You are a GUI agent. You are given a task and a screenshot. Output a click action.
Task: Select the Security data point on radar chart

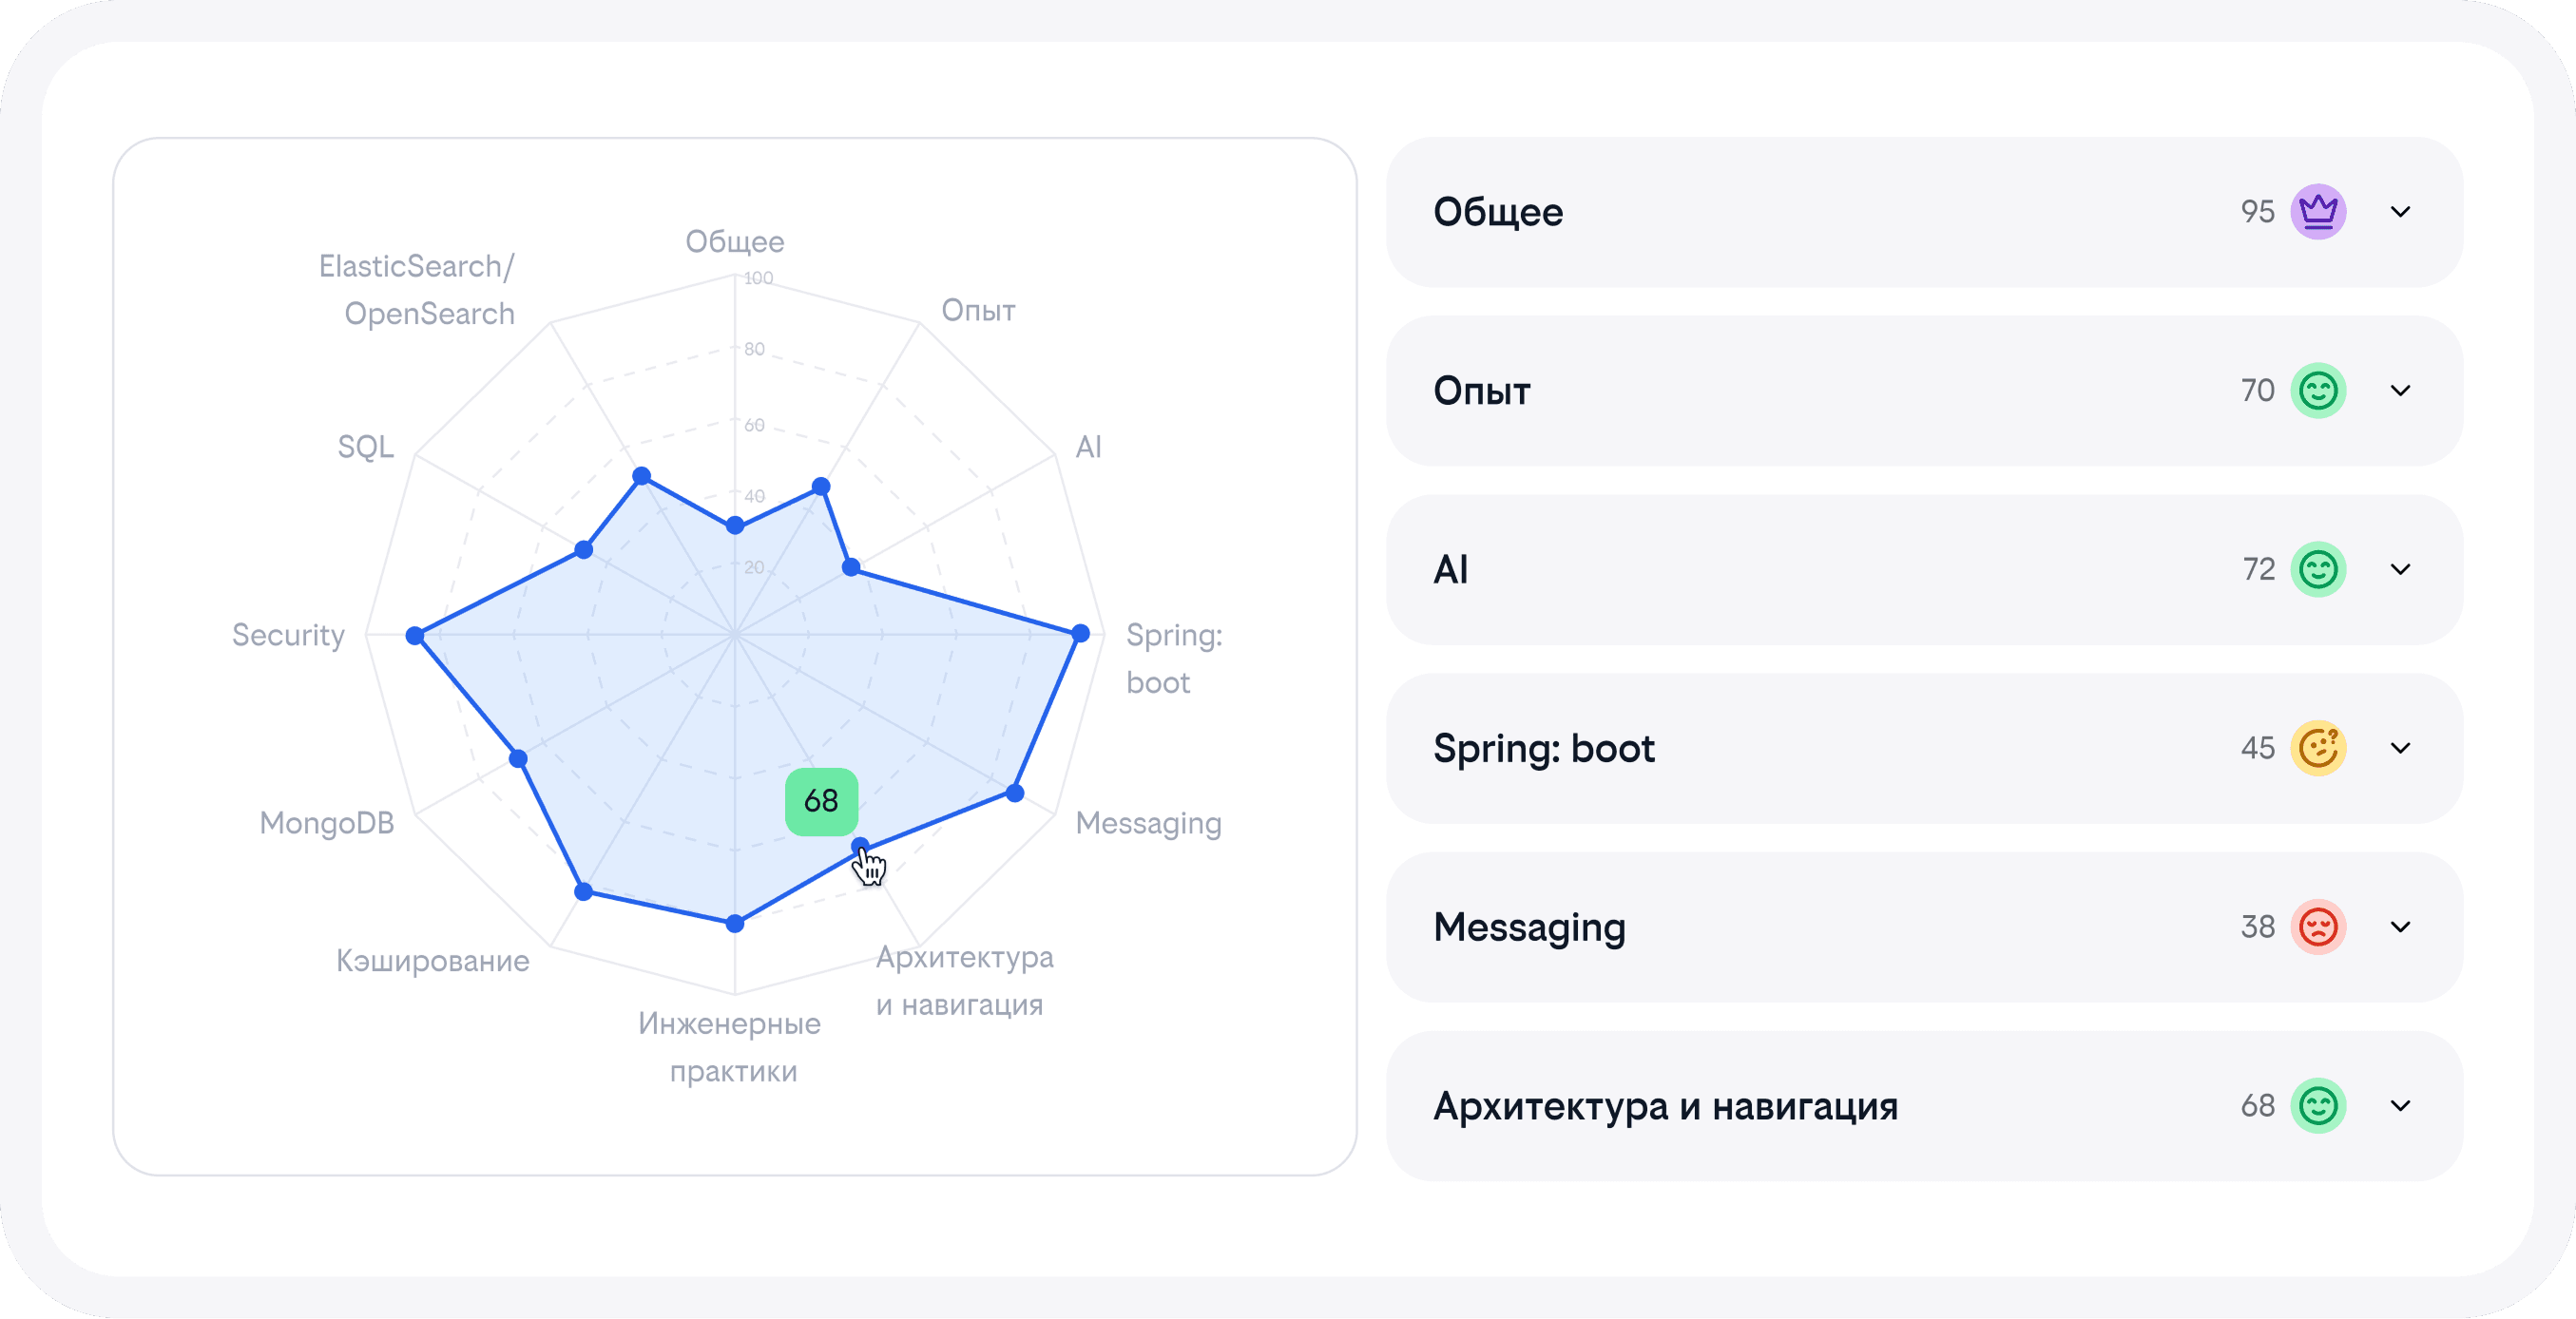click(415, 635)
